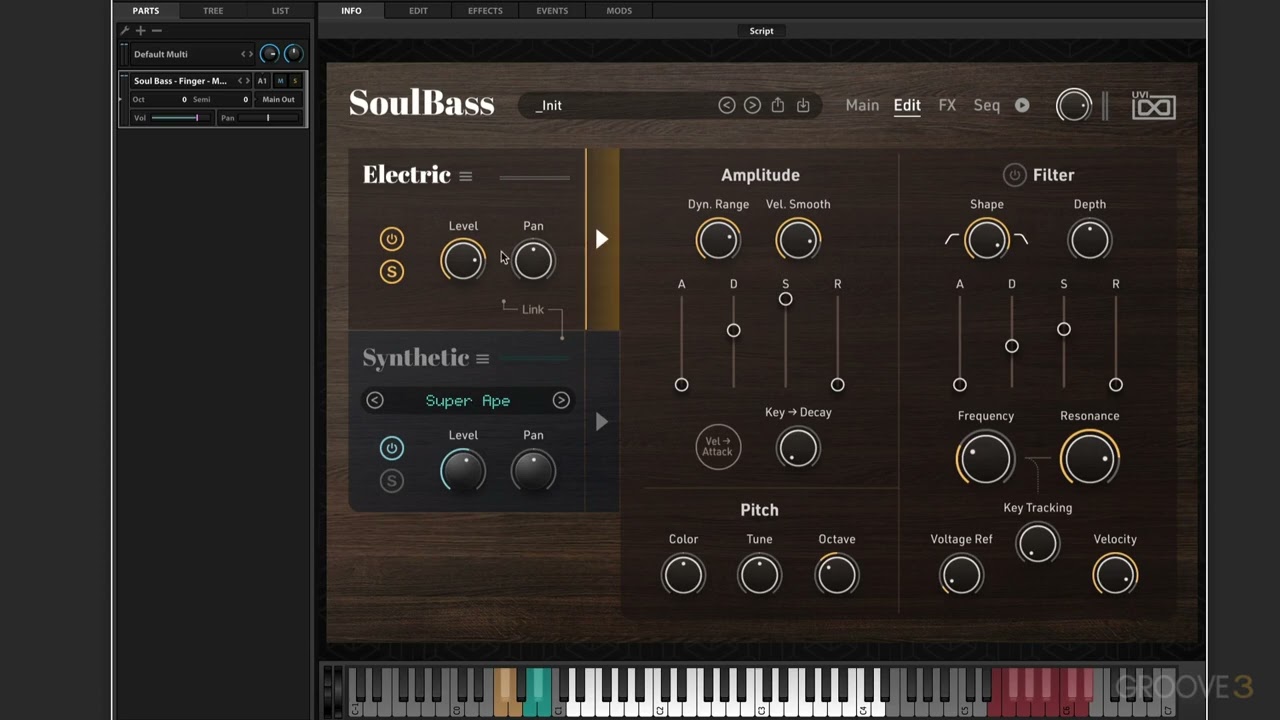The height and width of the screenshot is (720, 1280).
Task: Click the preset share/export icon
Action: [777, 105]
